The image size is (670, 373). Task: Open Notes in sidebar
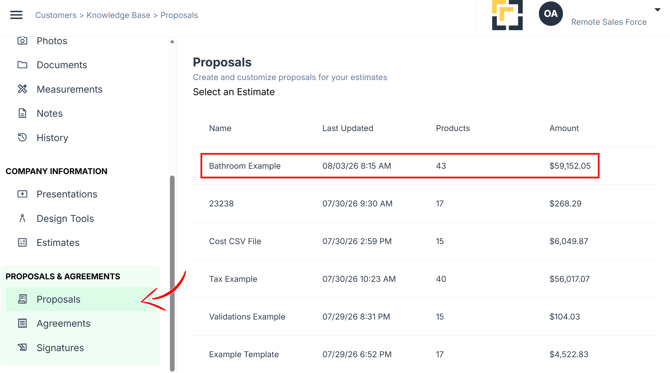click(49, 113)
